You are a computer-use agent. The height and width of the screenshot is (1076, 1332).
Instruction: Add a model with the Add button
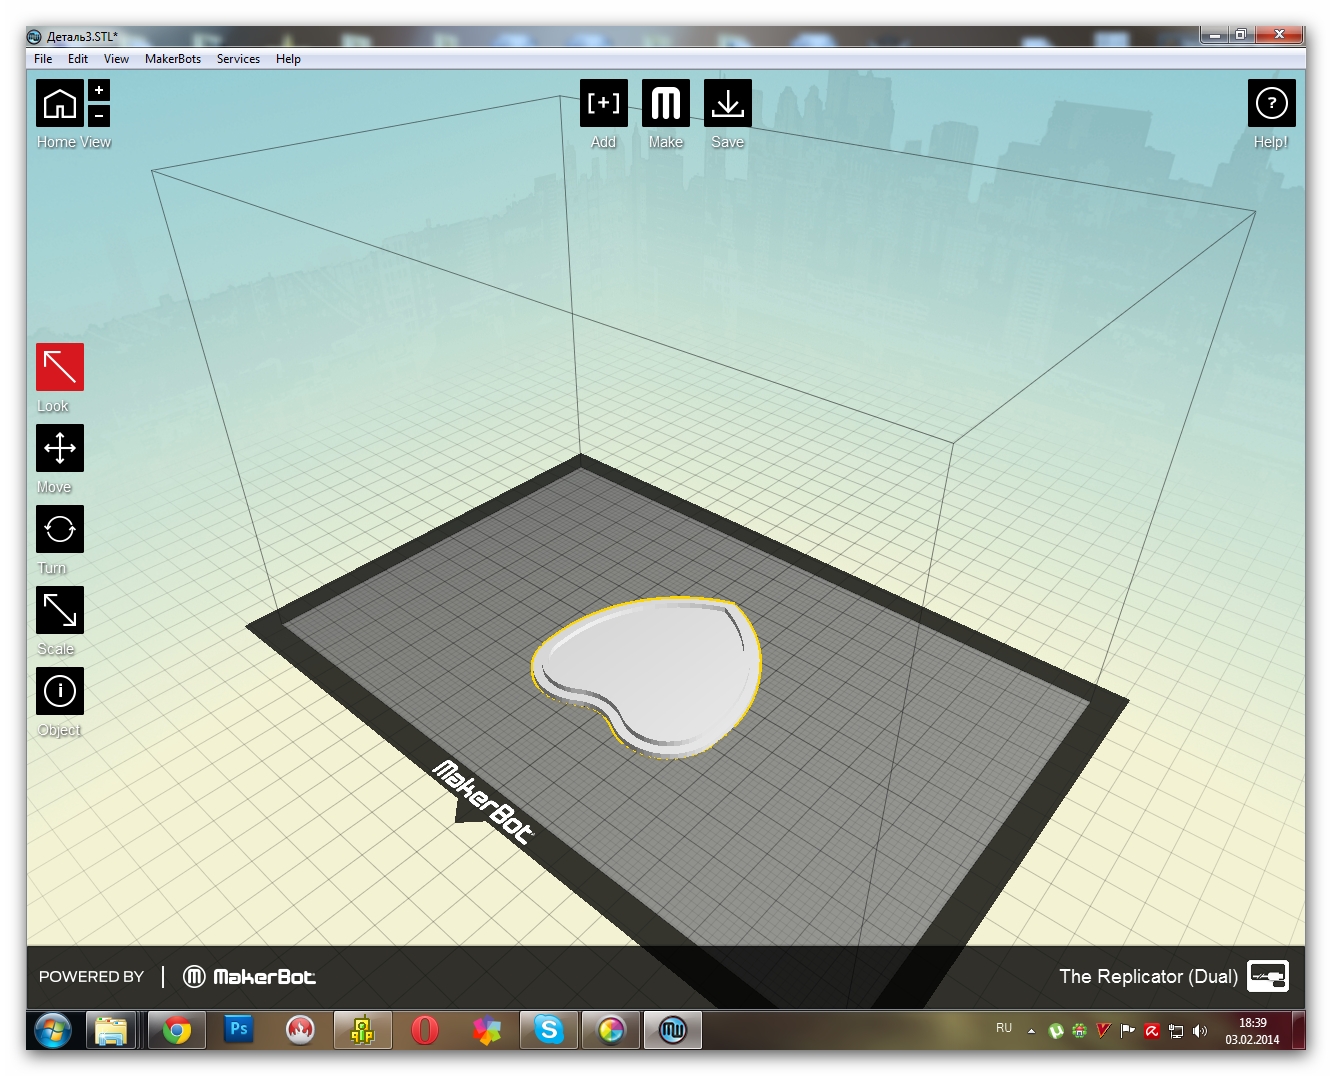(x=604, y=103)
